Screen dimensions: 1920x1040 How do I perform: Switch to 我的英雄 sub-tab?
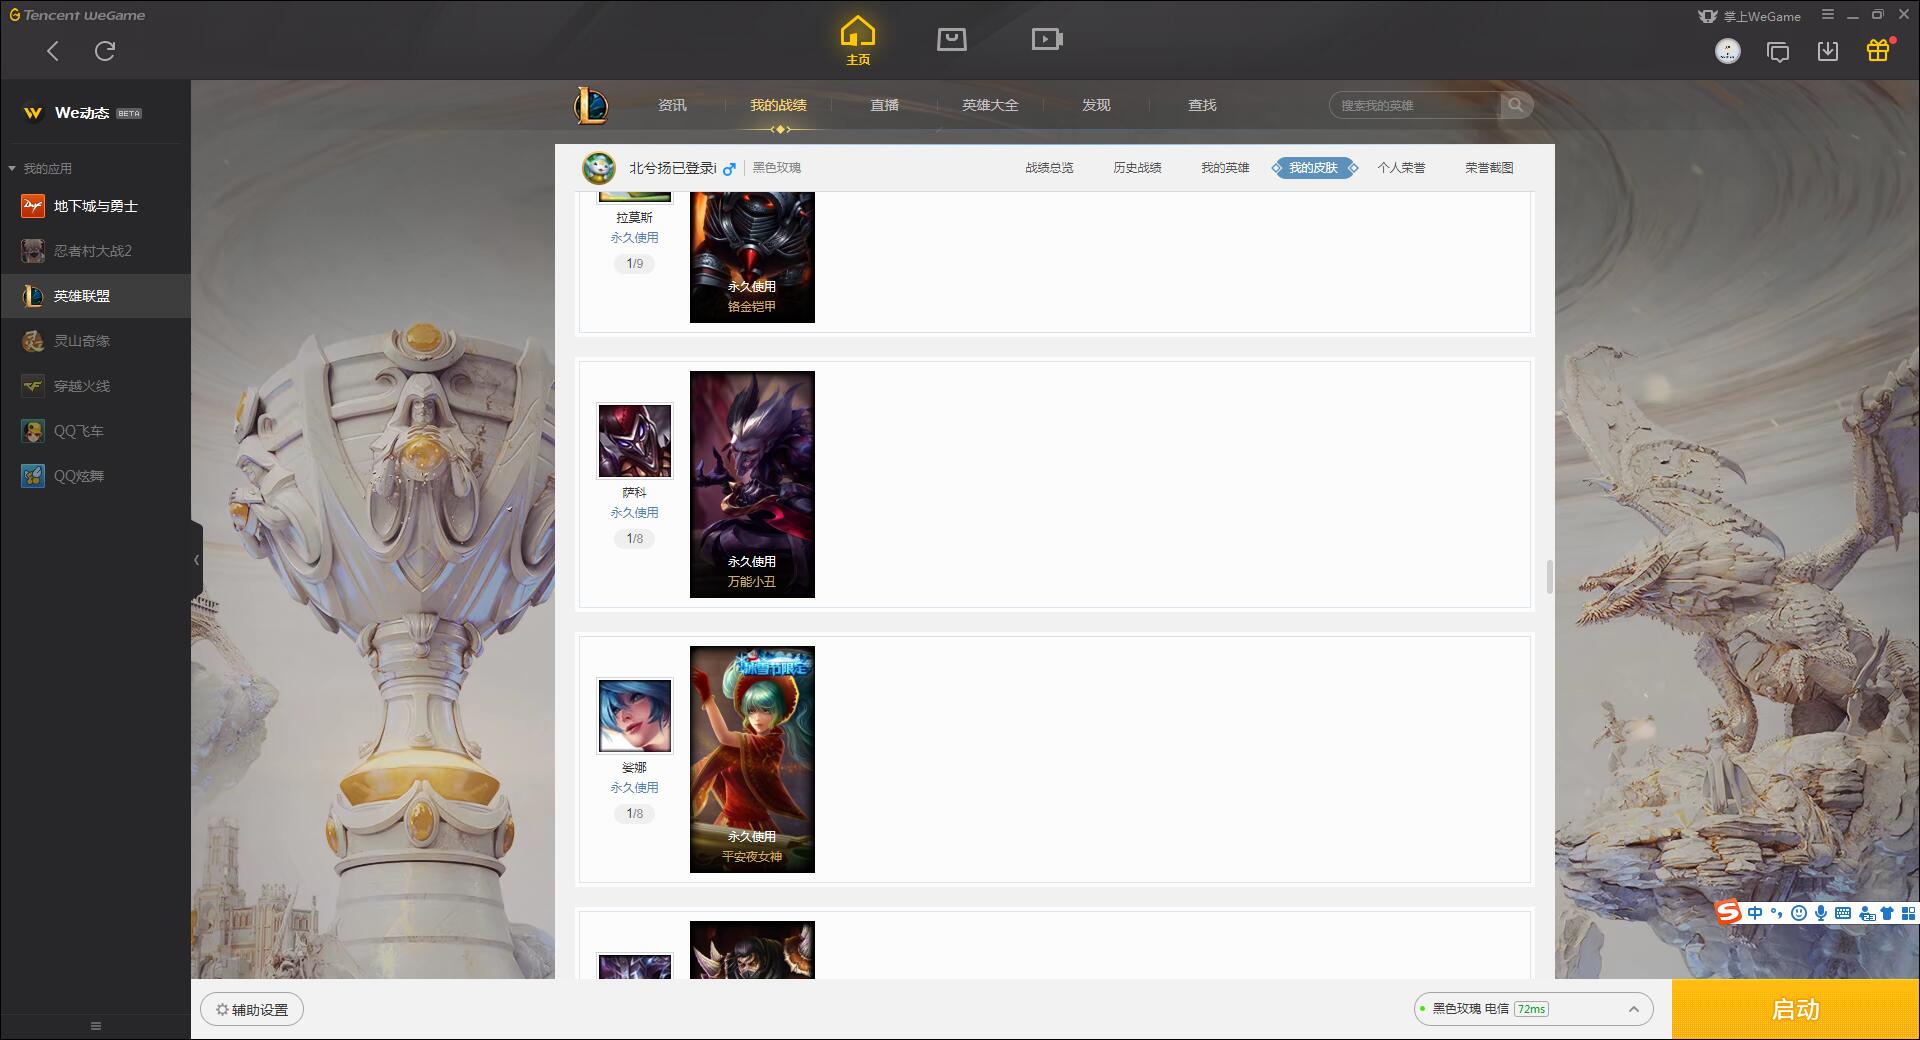coord(1225,168)
